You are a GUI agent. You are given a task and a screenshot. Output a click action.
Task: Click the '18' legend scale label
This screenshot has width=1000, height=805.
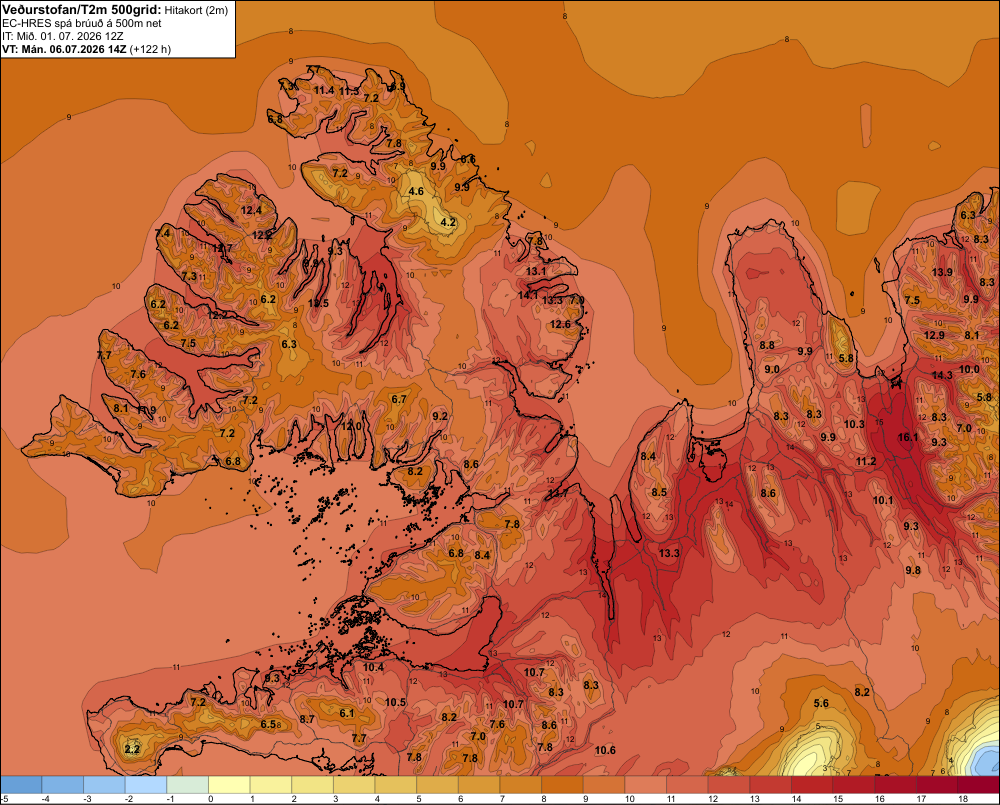(963, 799)
